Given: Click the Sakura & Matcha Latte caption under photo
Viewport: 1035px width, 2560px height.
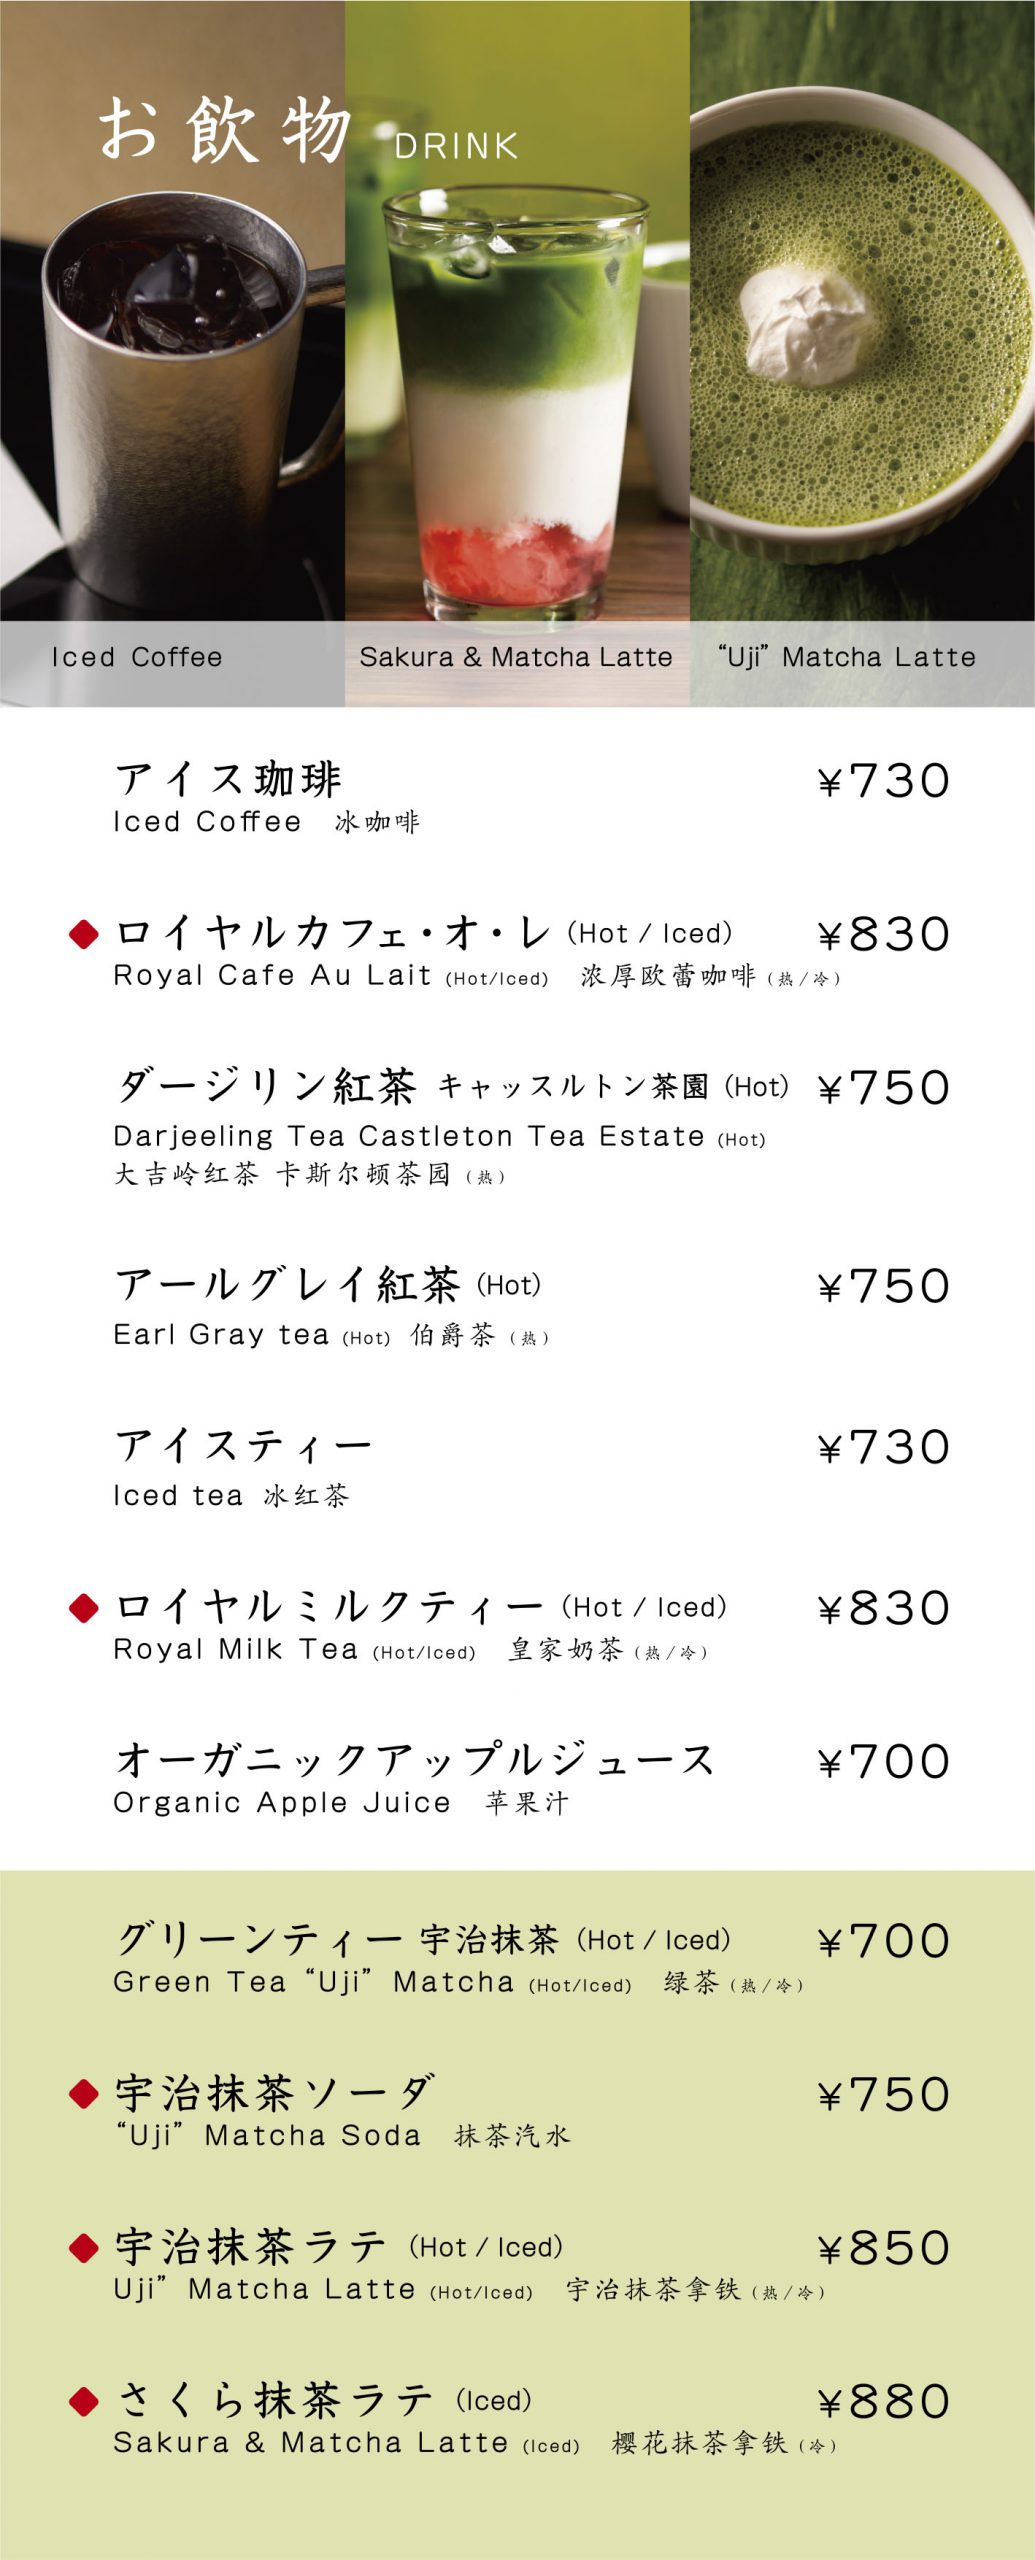Looking at the screenshot, I should pyautogui.click(x=516, y=657).
